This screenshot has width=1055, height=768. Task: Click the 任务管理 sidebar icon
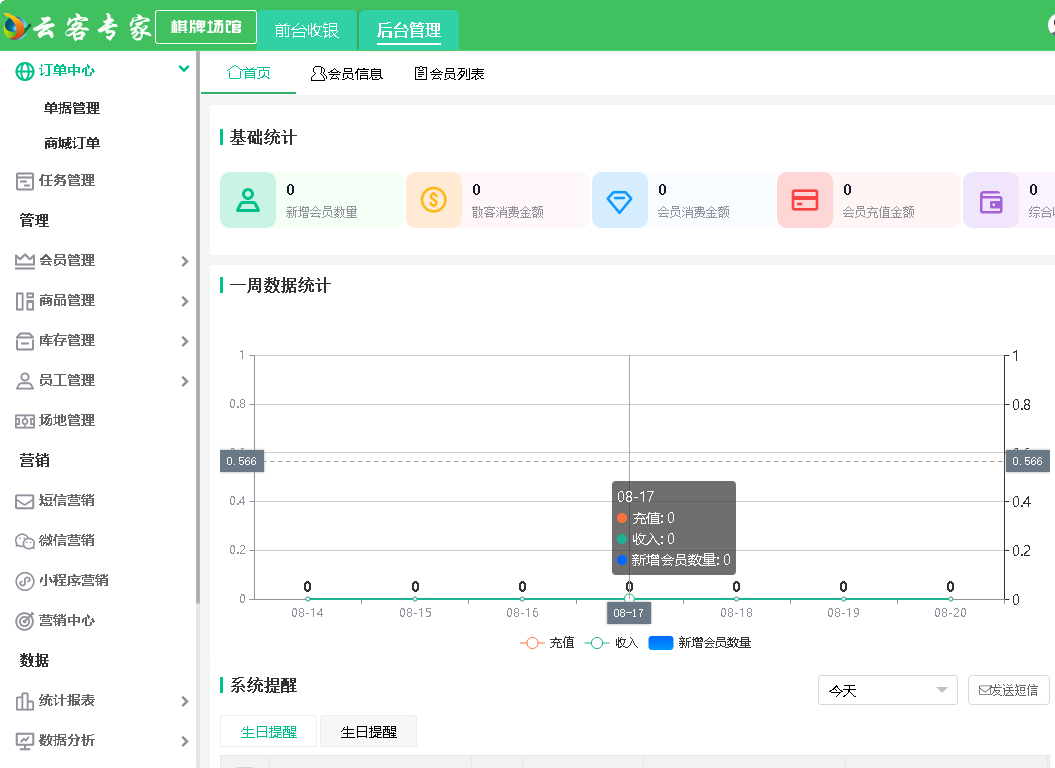[x=25, y=181]
